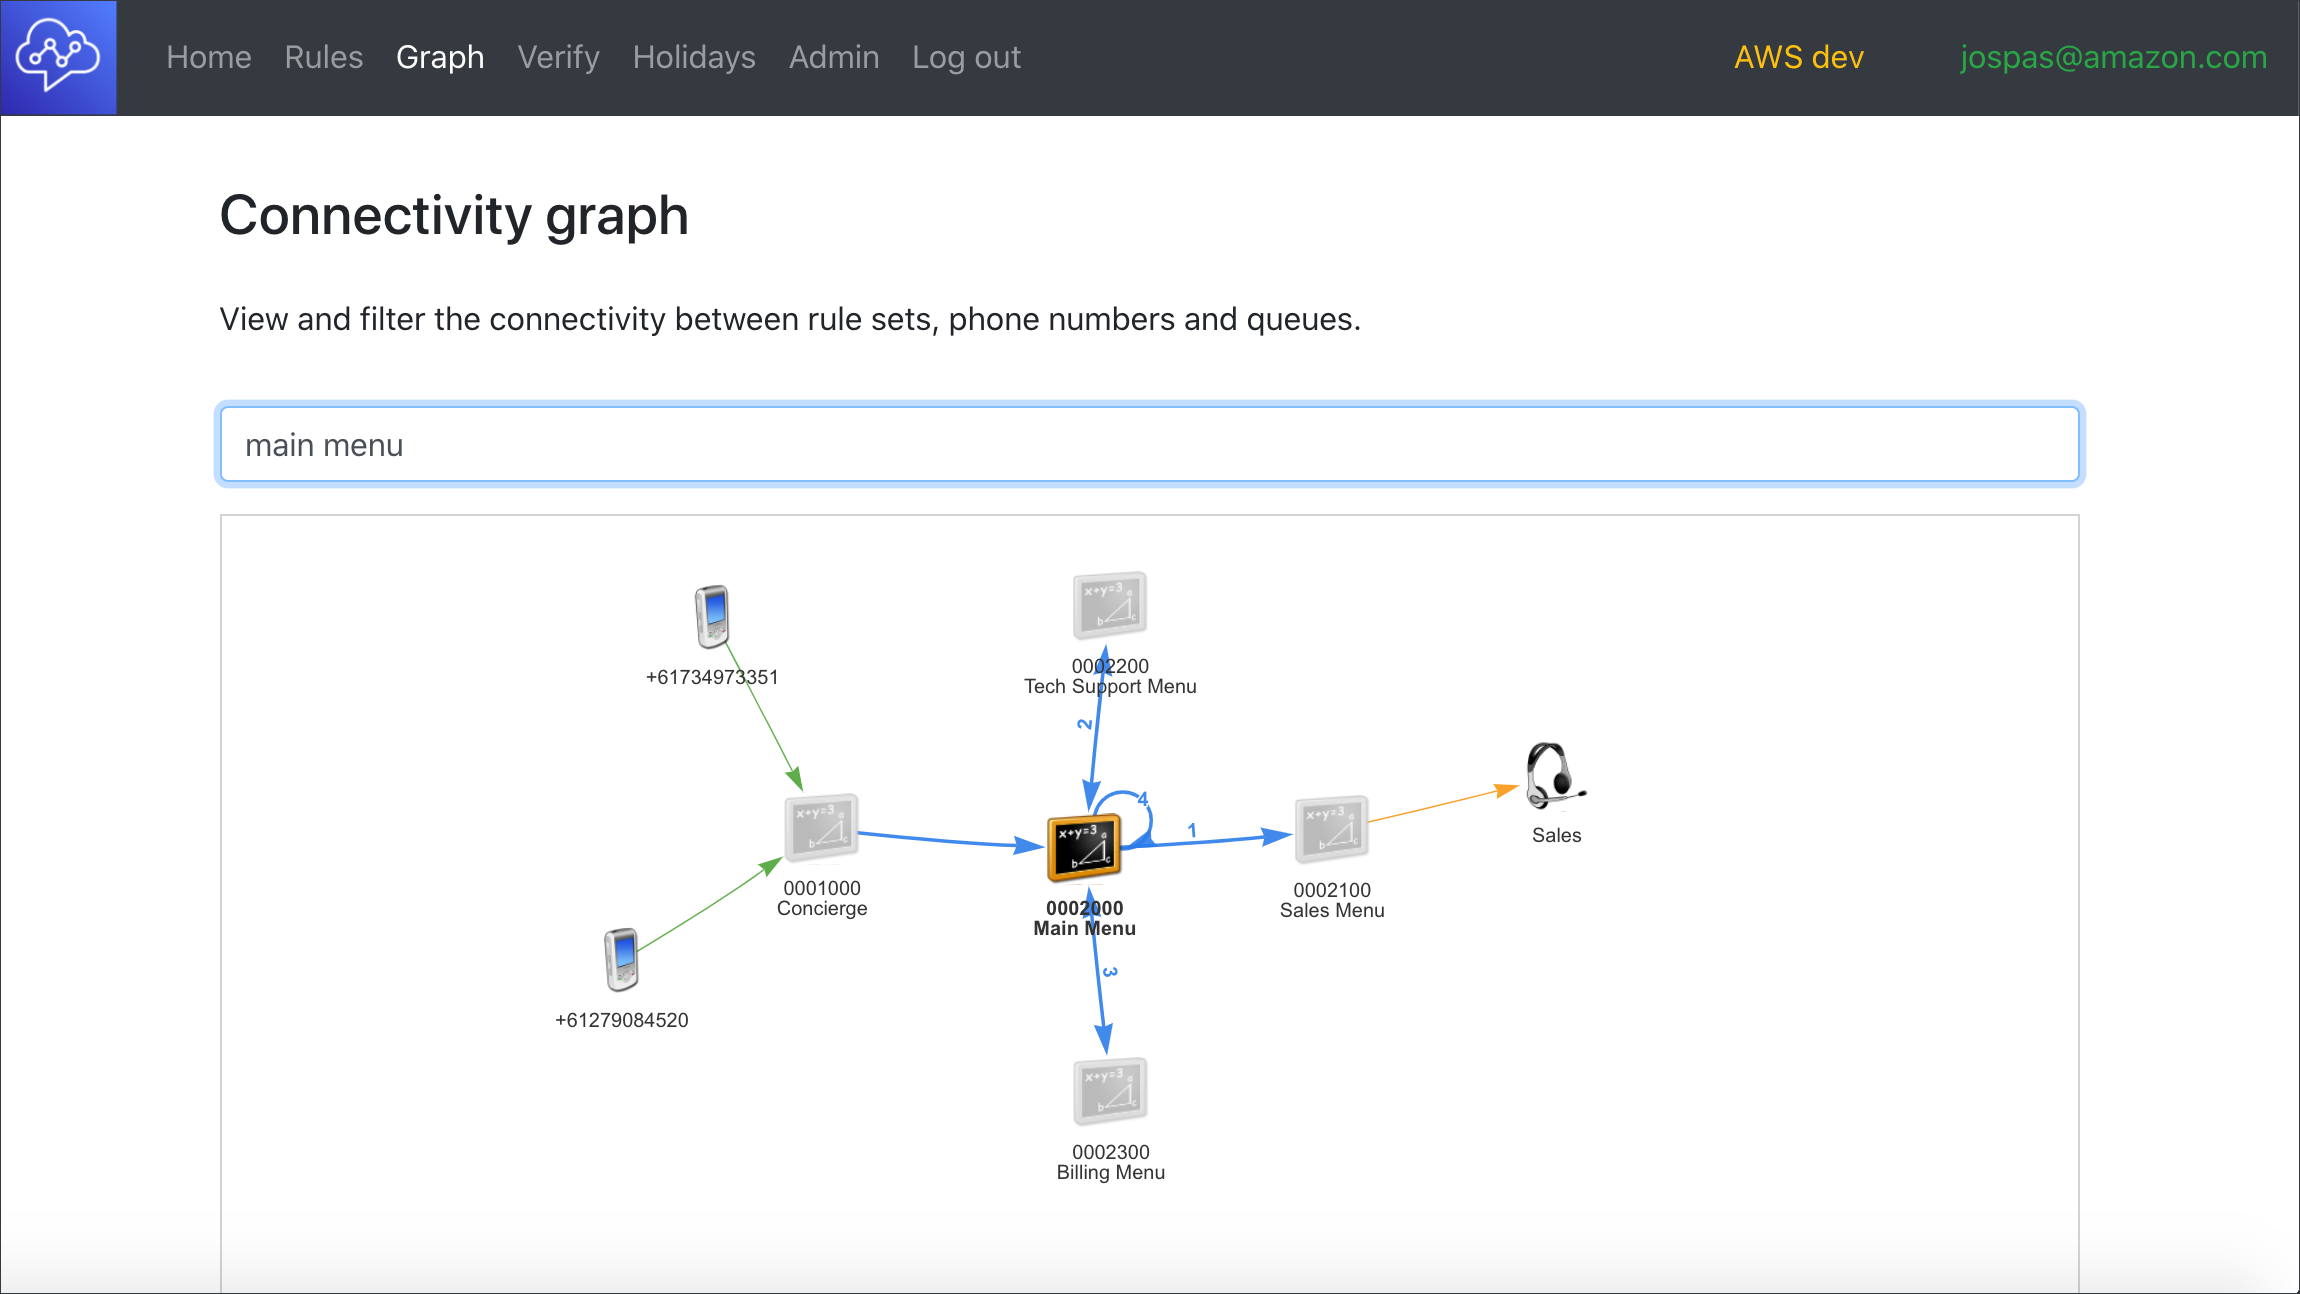This screenshot has height=1294, width=2300.
Task: Navigate to Verify page
Action: click(558, 57)
